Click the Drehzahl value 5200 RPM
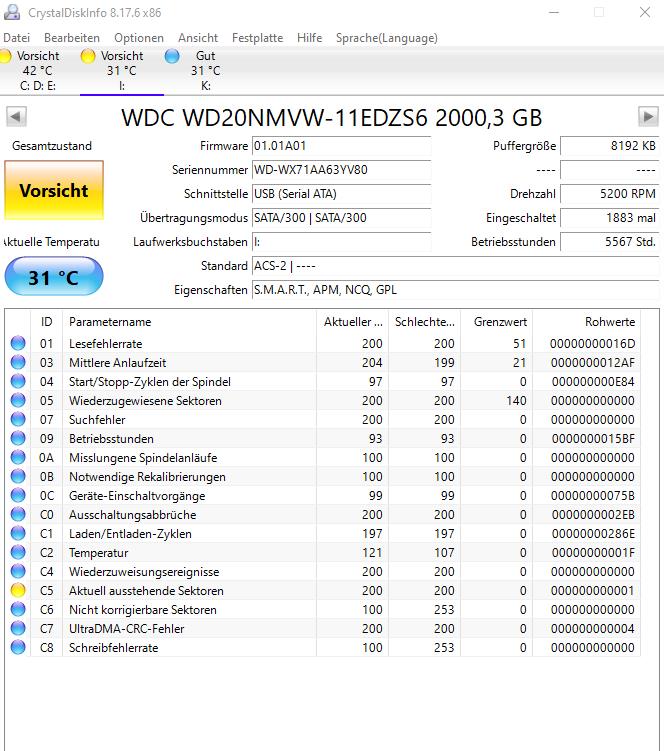The image size is (664, 751). 609,193
